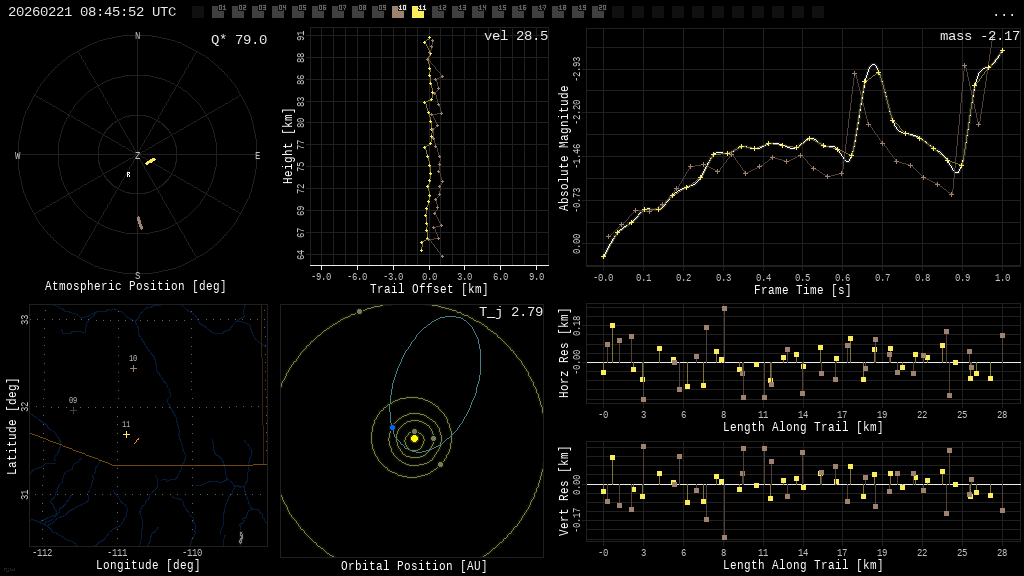Select station box 07 in top strip
Viewport: 1024px width, 576px height.
[x=338, y=12]
